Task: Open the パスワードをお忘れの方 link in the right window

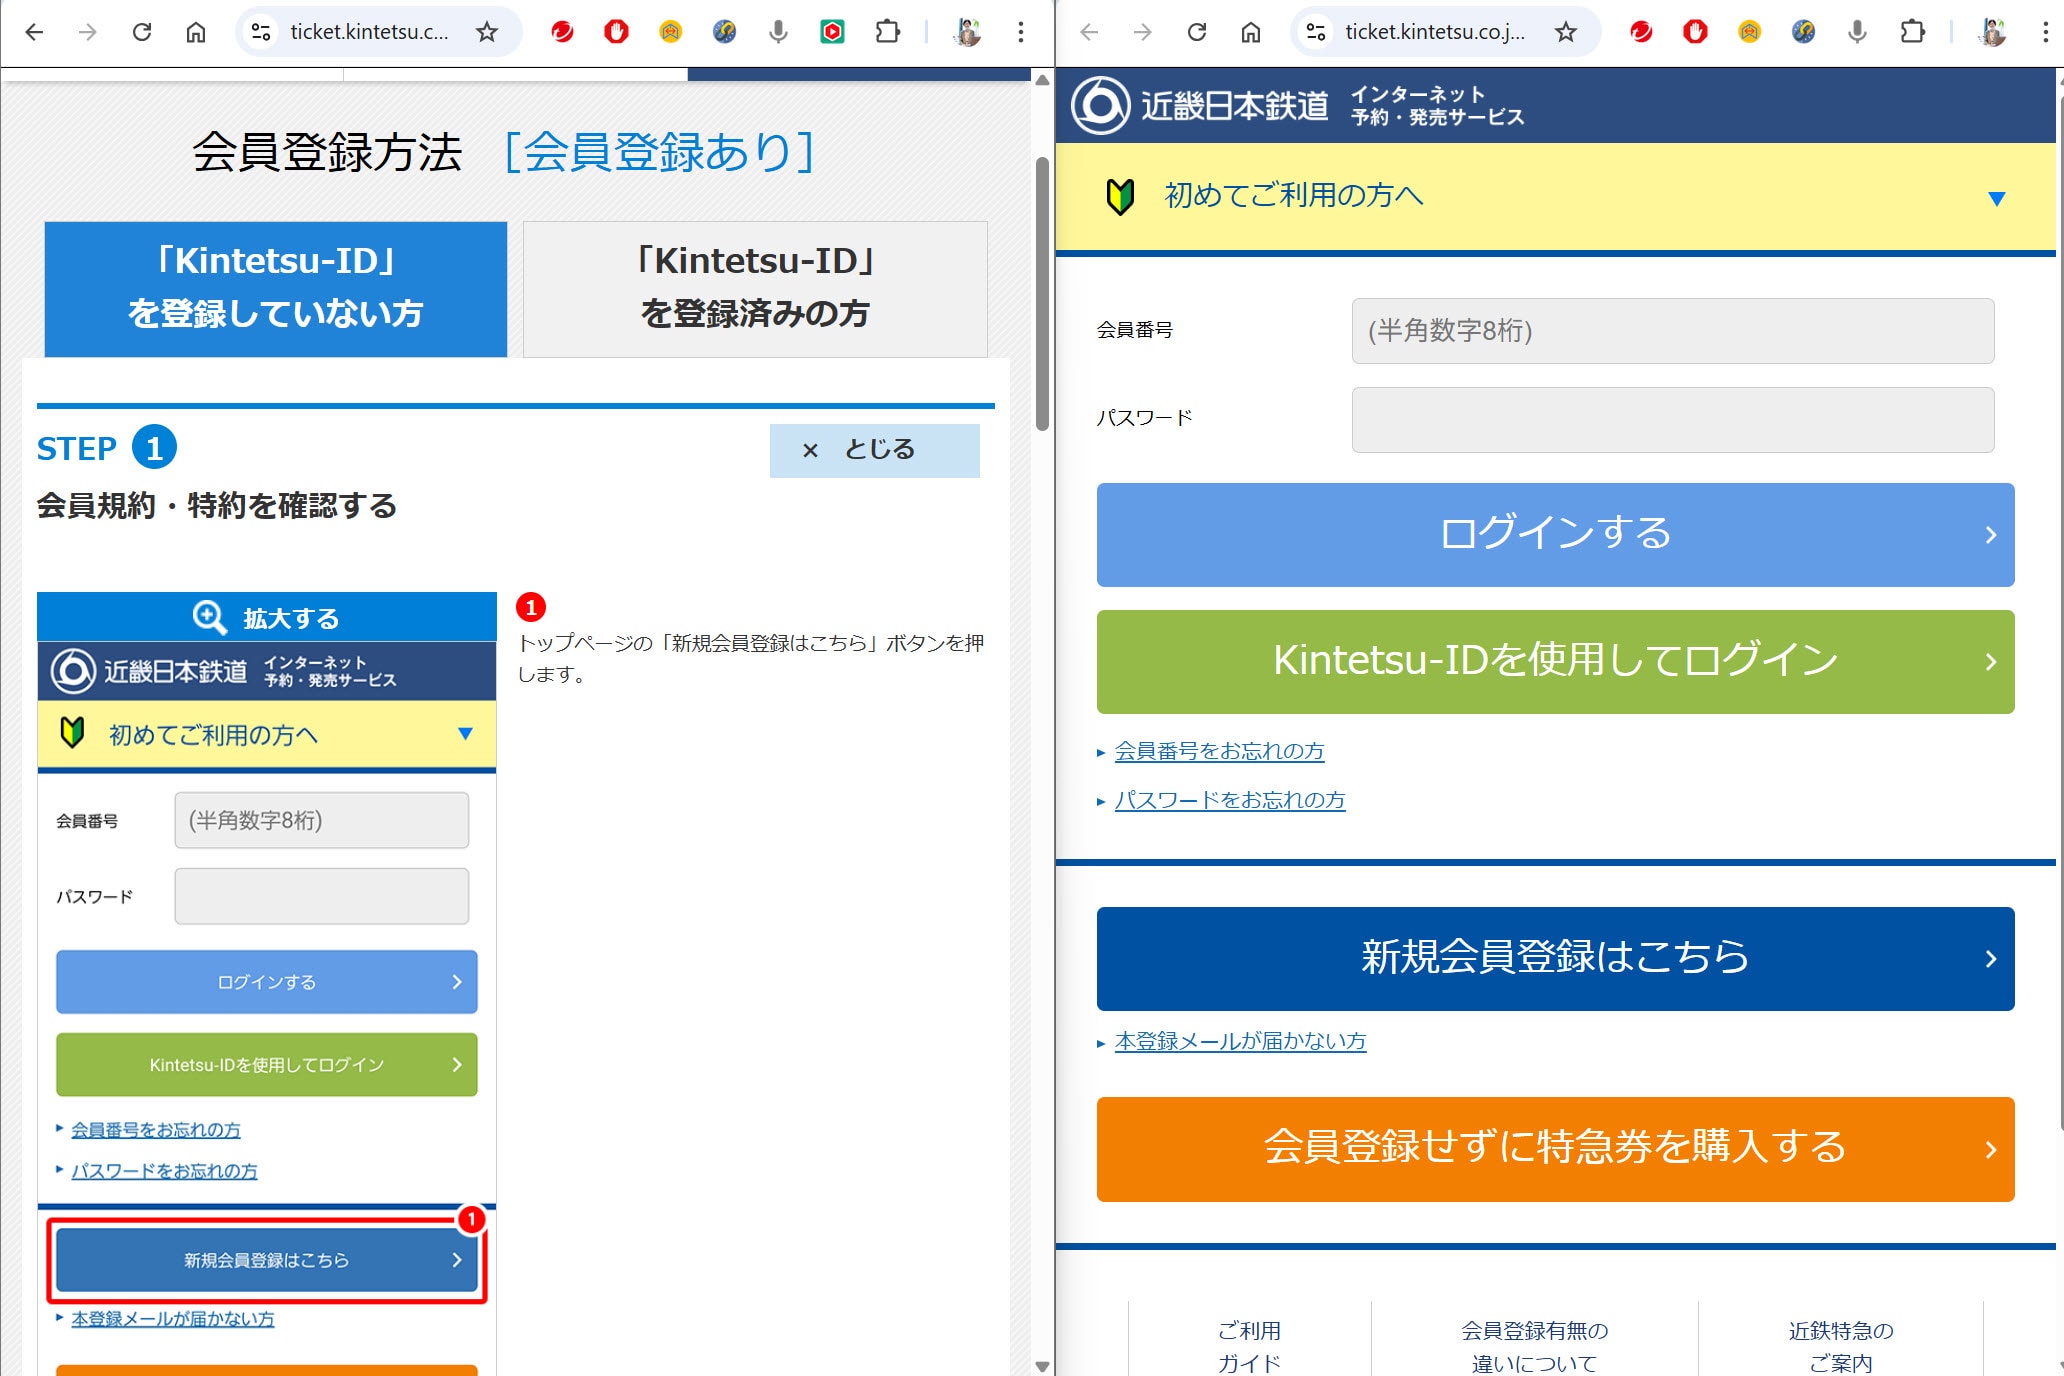Action: pyautogui.click(x=1229, y=800)
